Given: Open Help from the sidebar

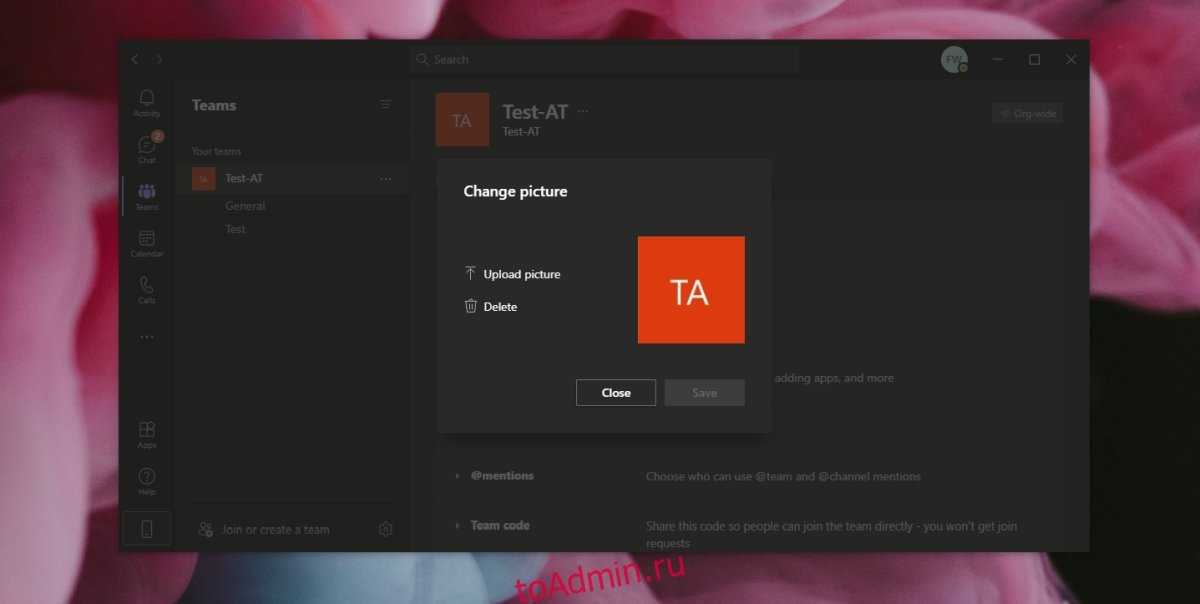Looking at the screenshot, I should (x=147, y=481).
